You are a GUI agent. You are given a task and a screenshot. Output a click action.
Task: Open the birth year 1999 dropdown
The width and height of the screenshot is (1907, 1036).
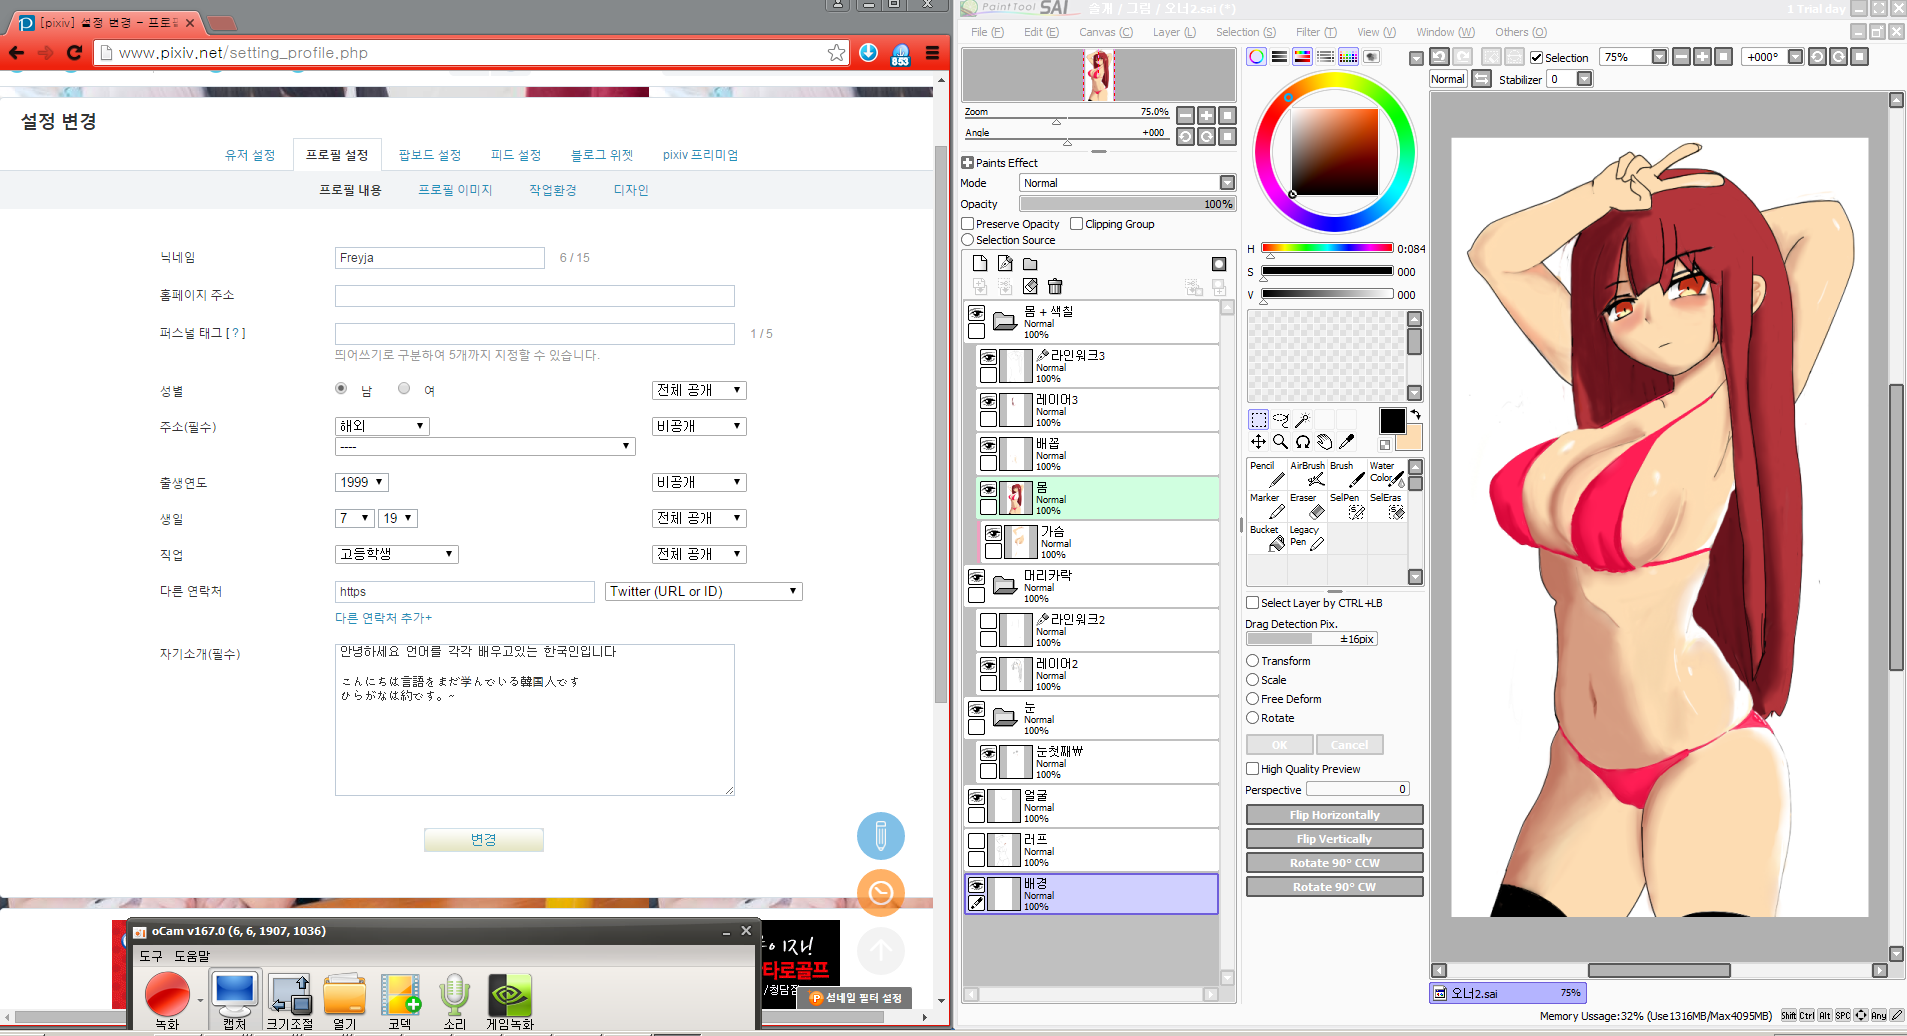pyautogui.click(x=361, y=482)
